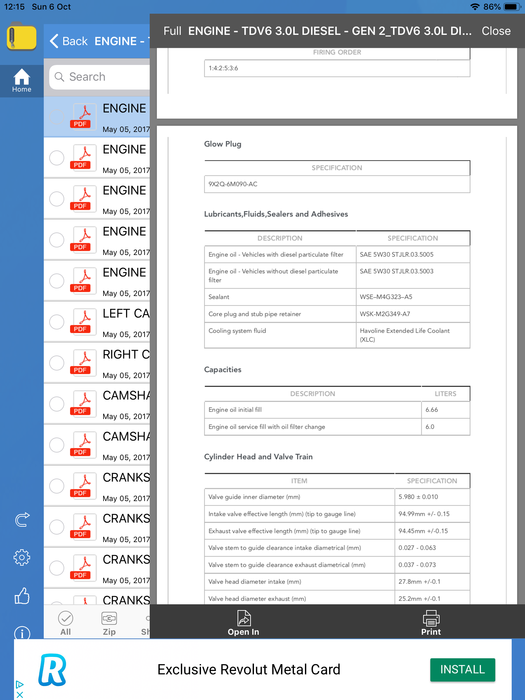The width and height of the screenshot is (525, 700).
Task: Open the LEFT CA PDF file icon
Action: [x=83, y=321]
